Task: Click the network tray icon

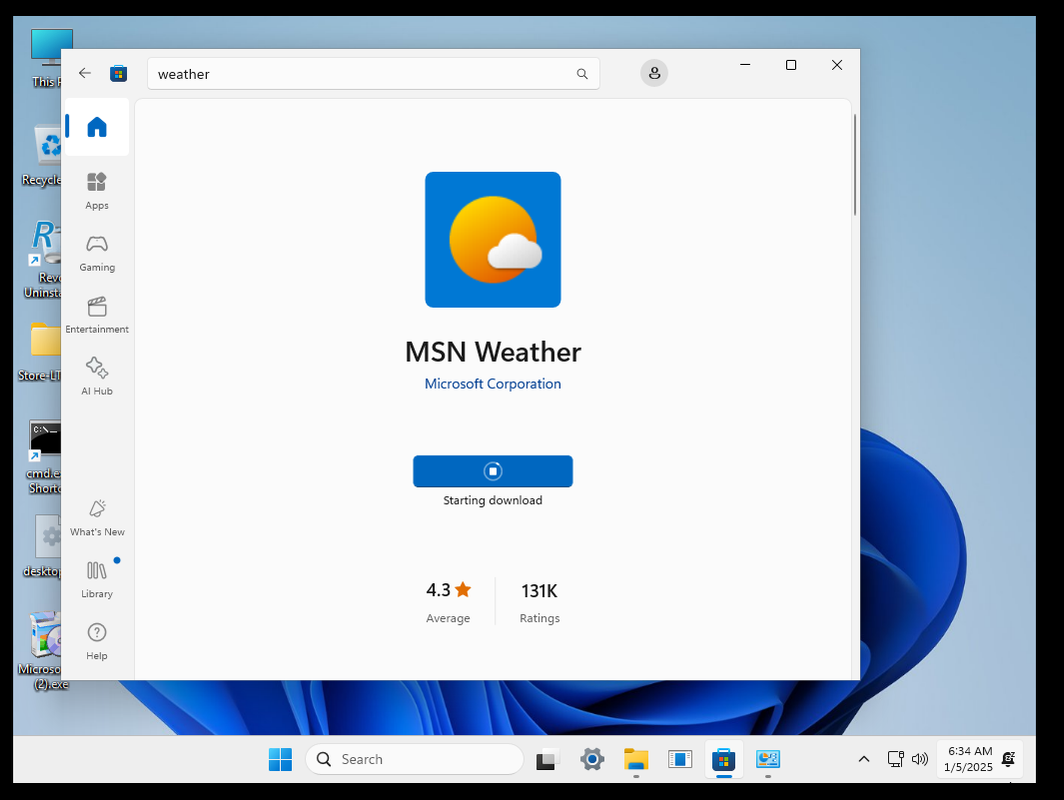Action: [x=895, y=759]
